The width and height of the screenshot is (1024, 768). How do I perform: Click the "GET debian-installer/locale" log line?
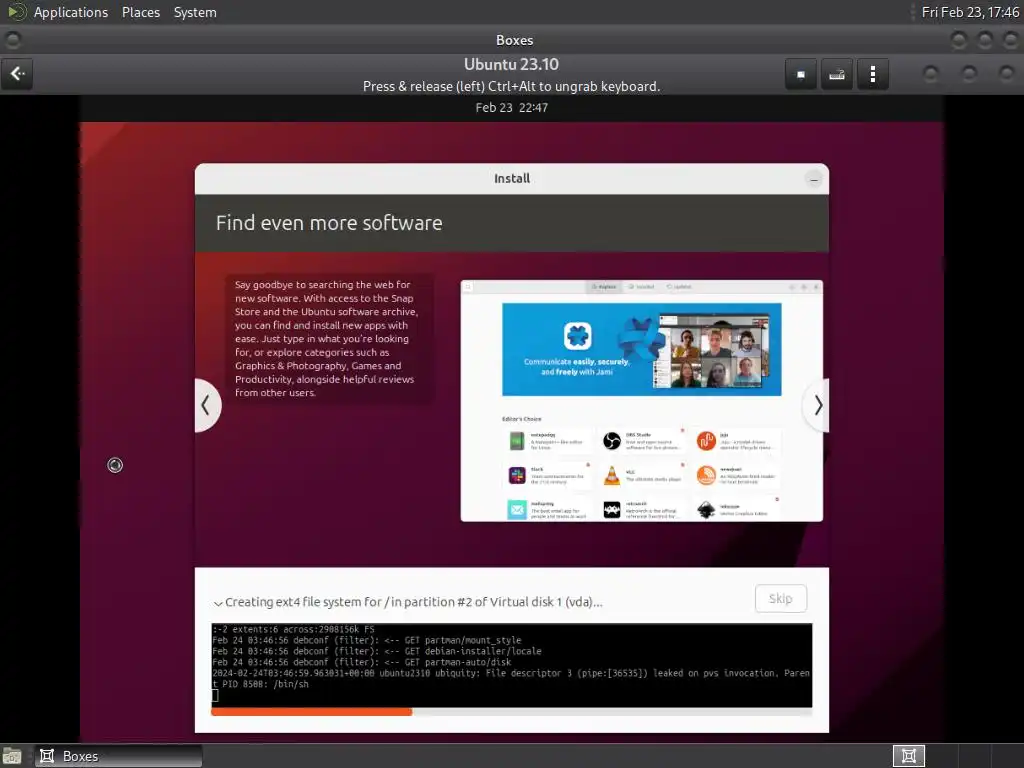(x=377, y=651)
